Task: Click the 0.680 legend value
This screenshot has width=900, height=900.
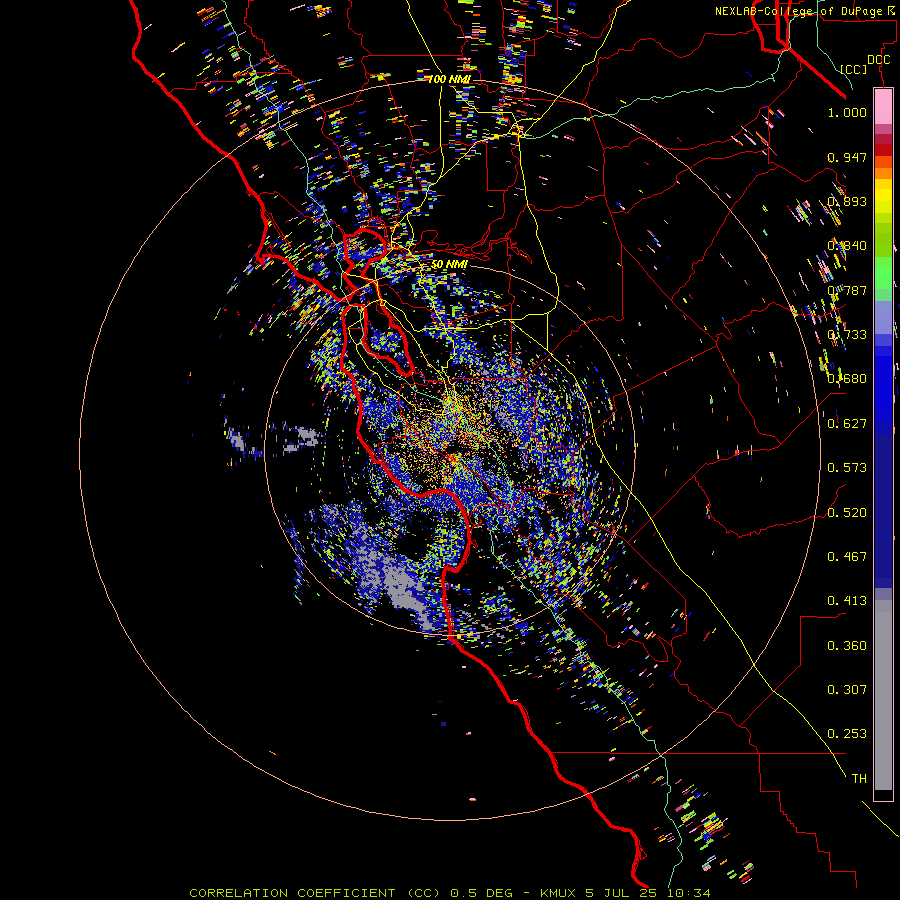Action: (x=847, y=379)
